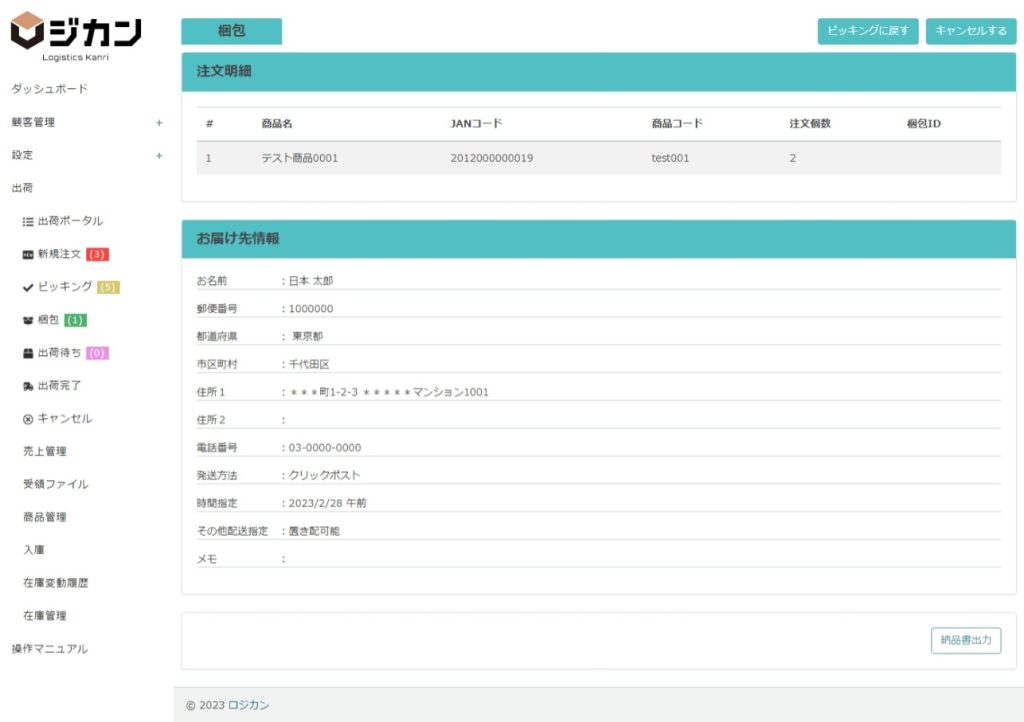Screen dimensions: 1024x722
Task: Click the 納品書出力 button
Action: 965,641
